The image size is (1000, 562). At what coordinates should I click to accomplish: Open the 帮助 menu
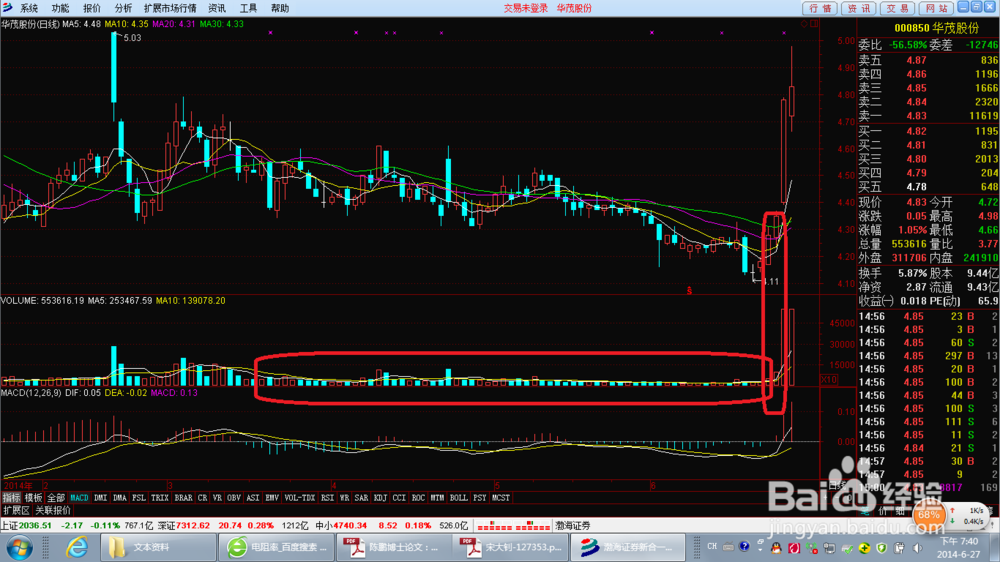click(279, 8)
